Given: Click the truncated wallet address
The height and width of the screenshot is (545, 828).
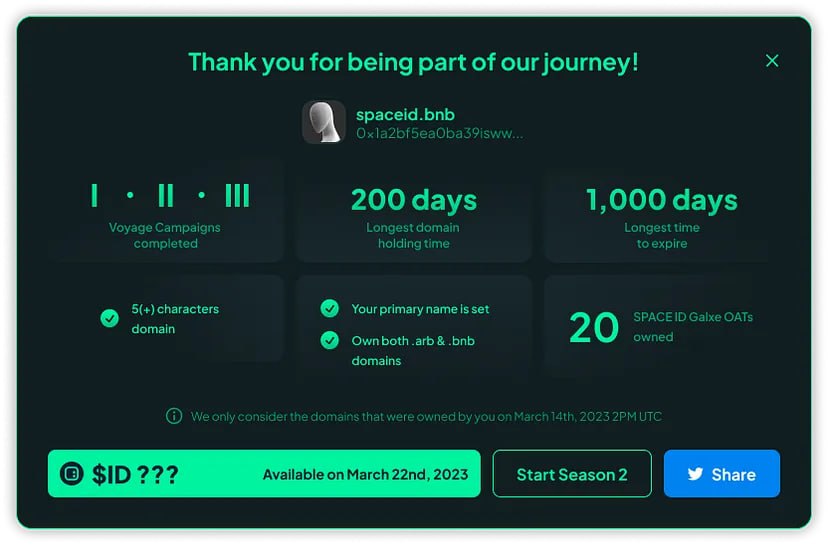Looking at the screenshot, I should (439, 133).
